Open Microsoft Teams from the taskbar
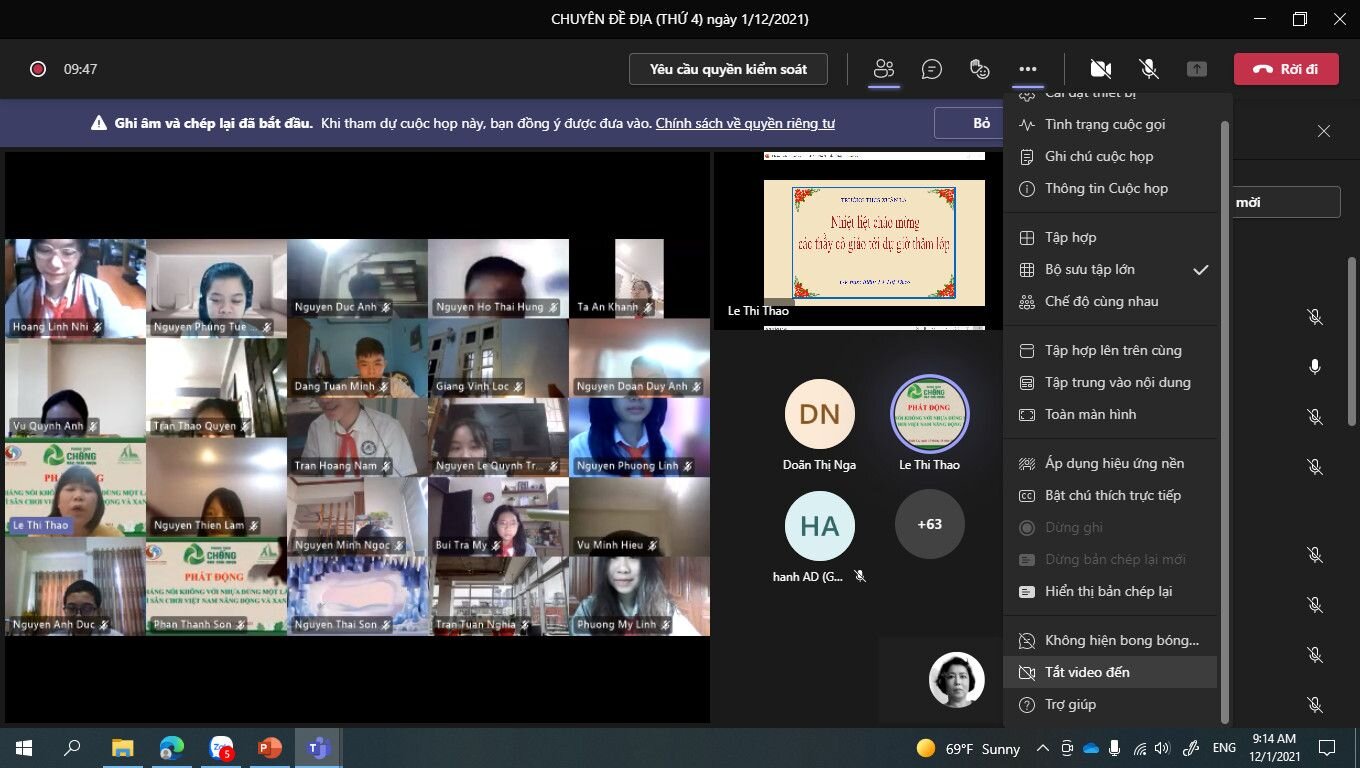Image resolution: width=1360 pixels, height=768 pixels. [x=319, y=748]
